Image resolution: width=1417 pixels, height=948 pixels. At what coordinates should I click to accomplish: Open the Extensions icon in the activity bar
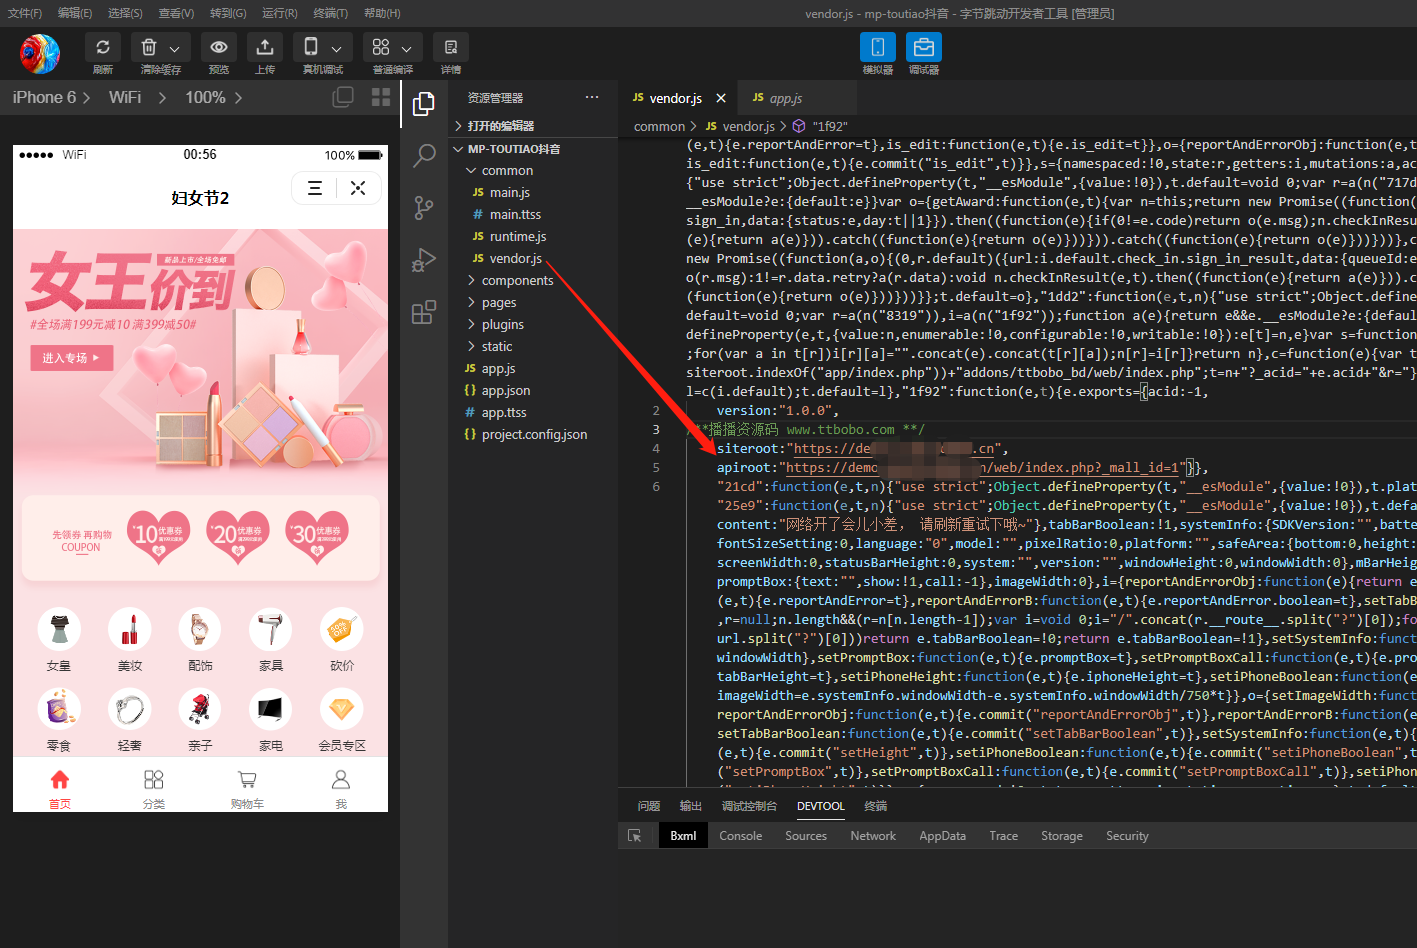coord(424,312)
